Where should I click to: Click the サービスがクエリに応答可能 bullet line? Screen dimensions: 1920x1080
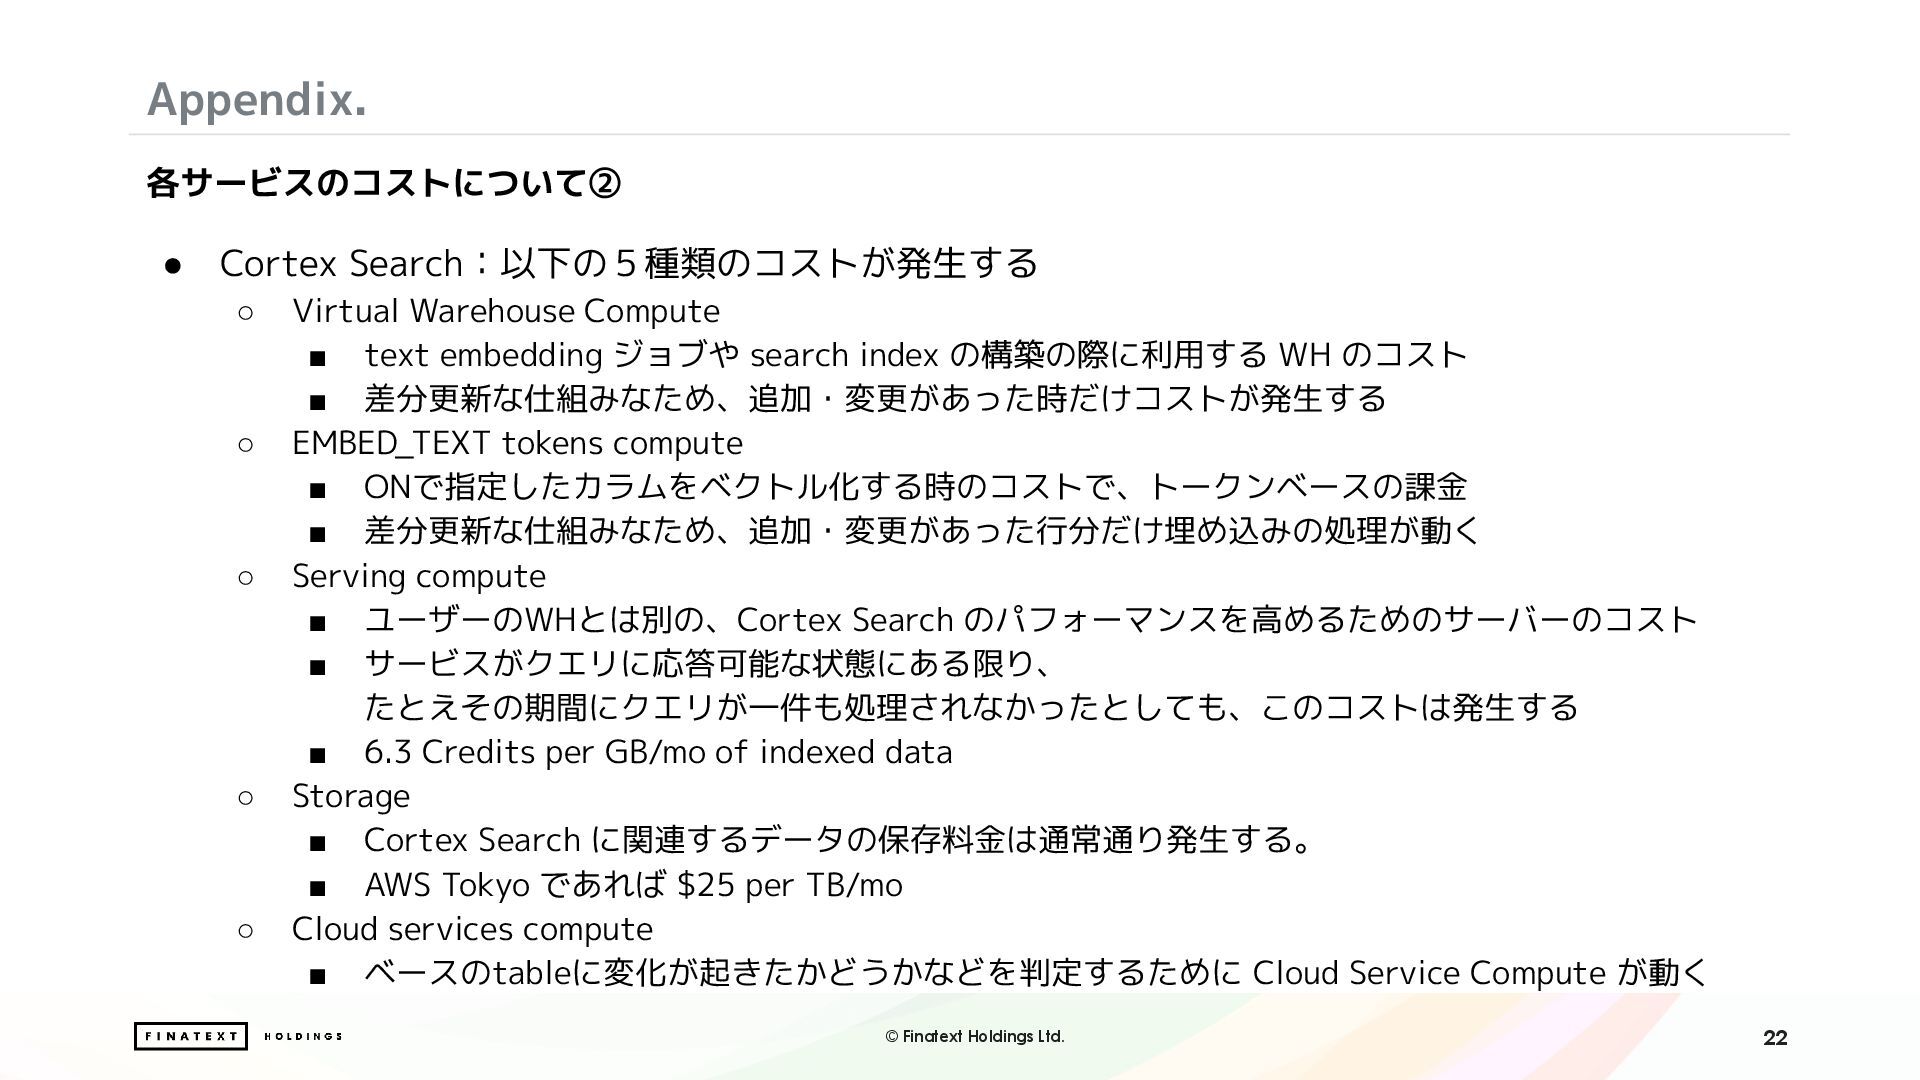point(971,686)
